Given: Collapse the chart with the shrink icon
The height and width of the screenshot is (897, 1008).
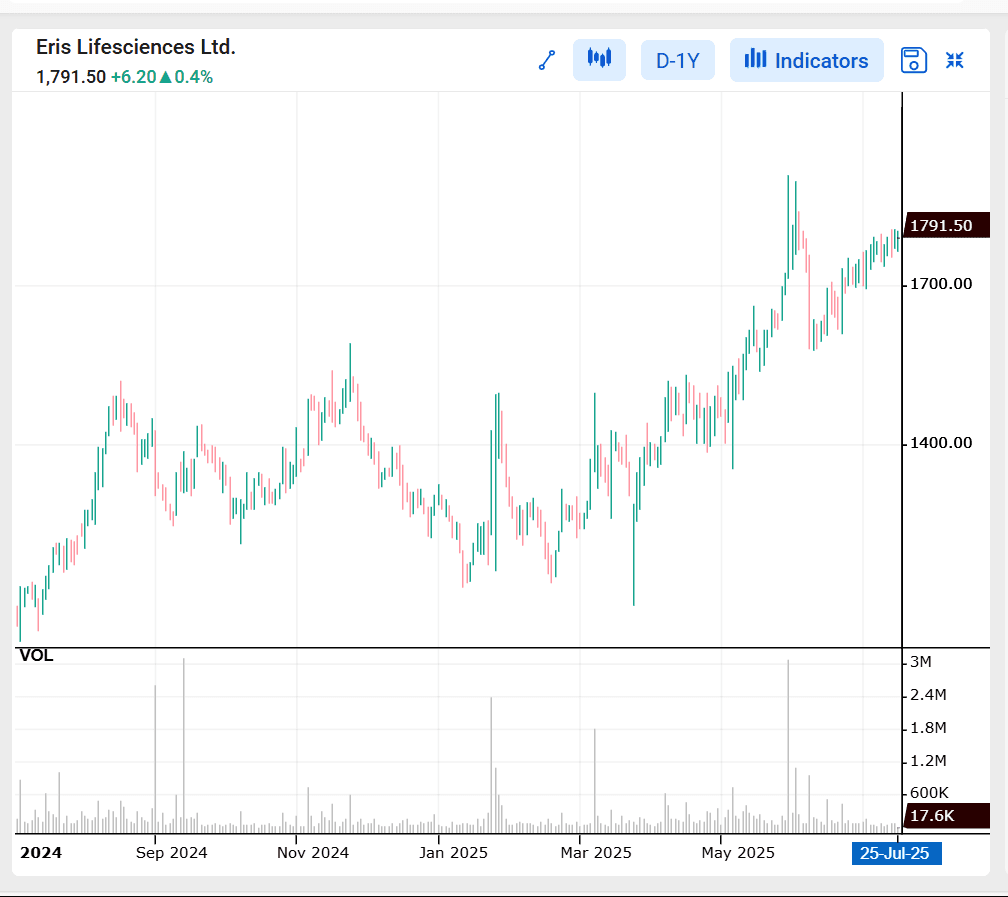Looking at the screenshot, I should coord(955,60).
